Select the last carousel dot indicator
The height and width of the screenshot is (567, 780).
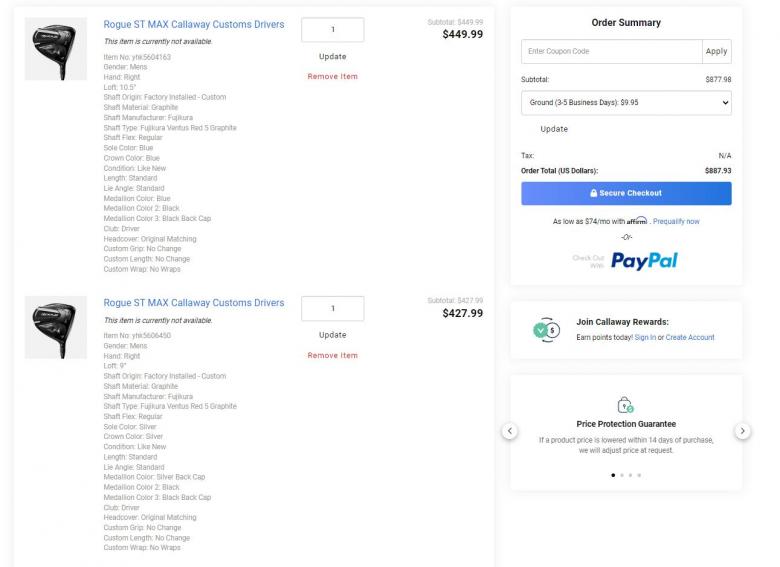639,475
